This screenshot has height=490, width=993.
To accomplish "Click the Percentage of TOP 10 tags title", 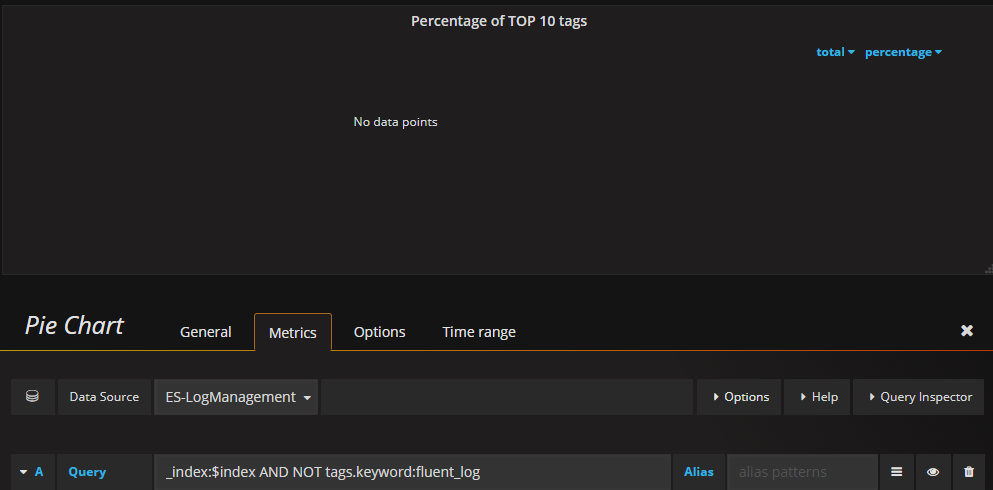I will pyautogui.click(x=499, y=21).
